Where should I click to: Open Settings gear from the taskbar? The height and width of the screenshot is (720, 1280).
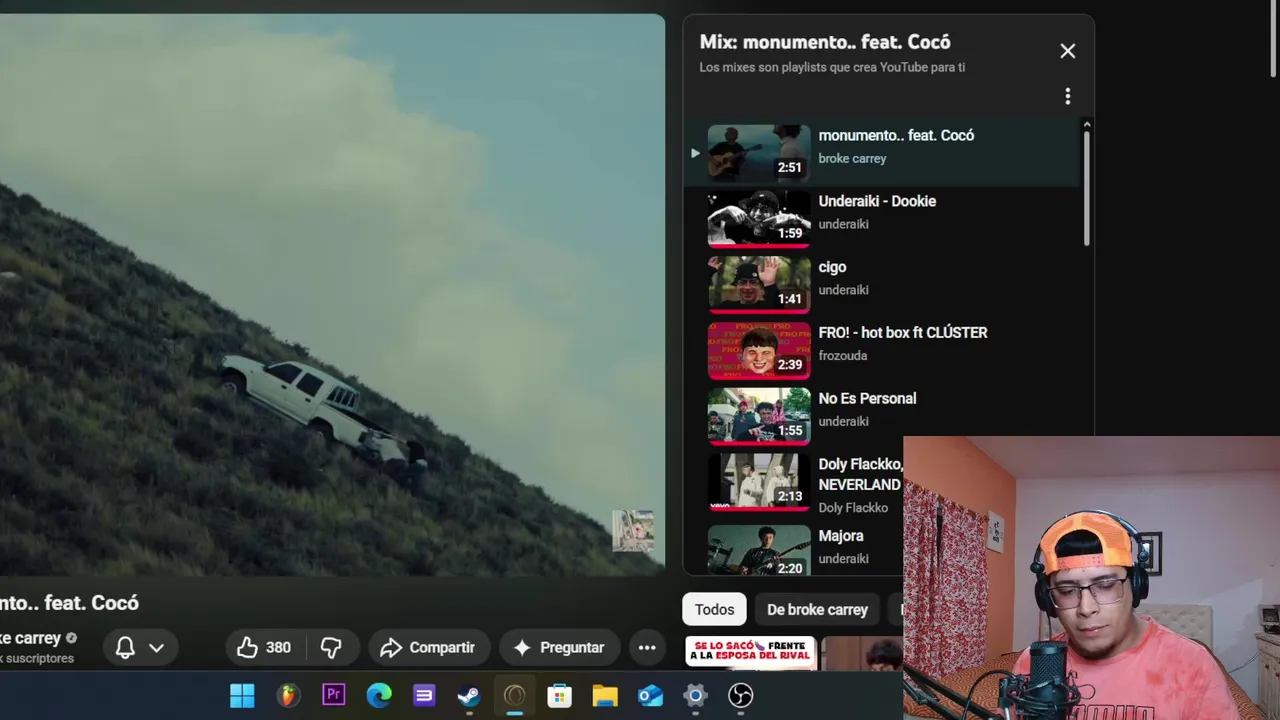696,695
